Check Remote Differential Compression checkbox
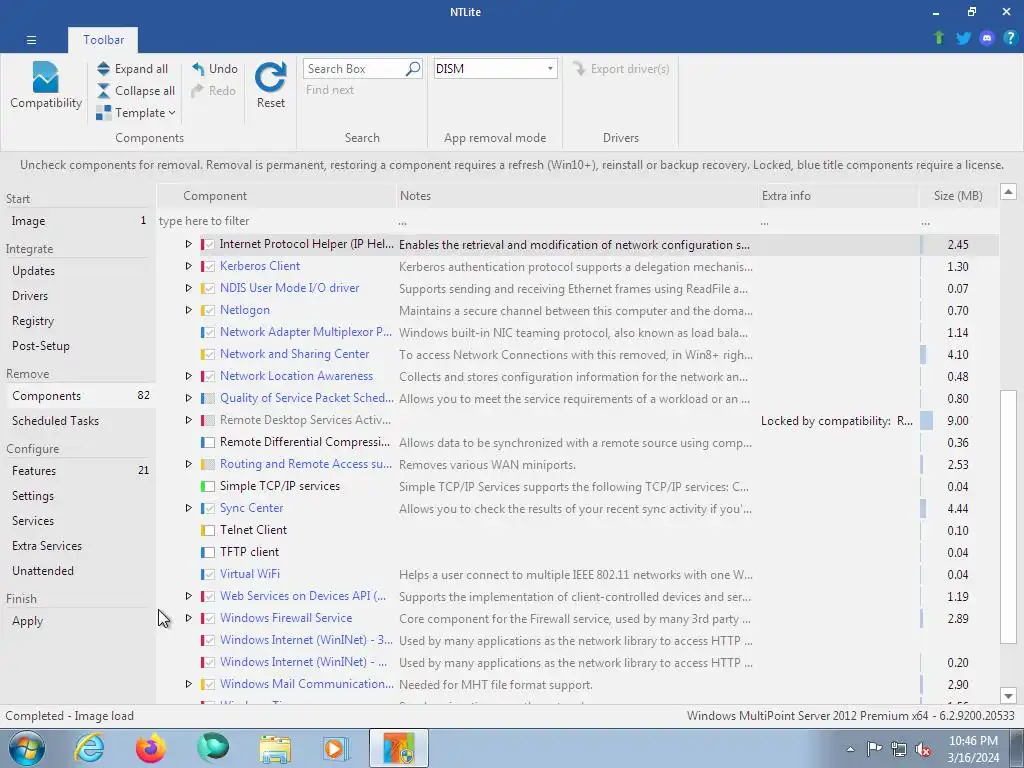Image resolution: width=1024 pixels, height=768 pixels. [x=209, y=442]
